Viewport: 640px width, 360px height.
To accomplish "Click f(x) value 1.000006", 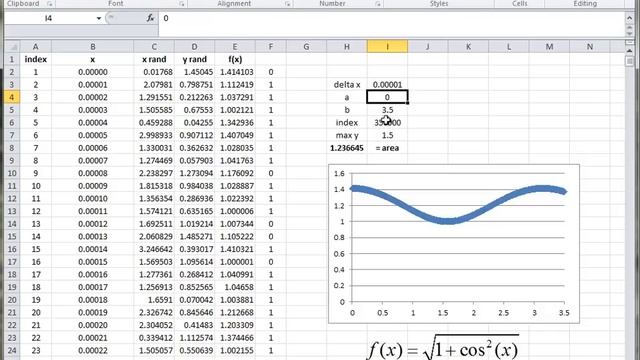I will (x=235, y=211).
